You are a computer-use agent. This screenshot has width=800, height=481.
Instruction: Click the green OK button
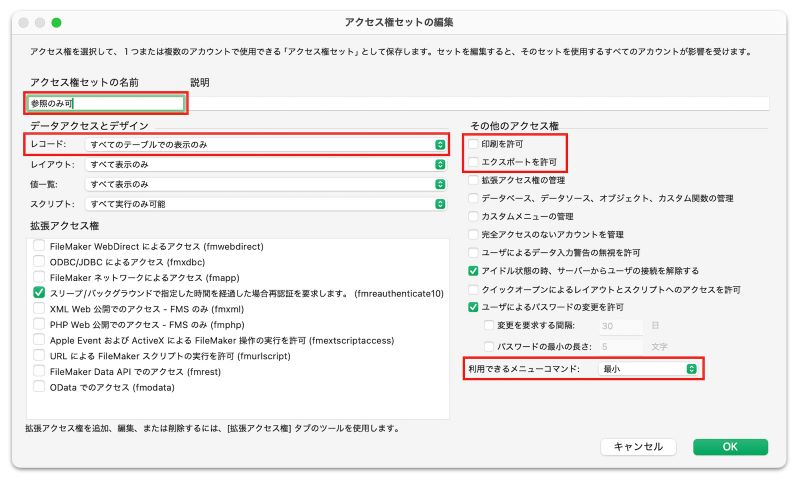click(x=730, y=447)
